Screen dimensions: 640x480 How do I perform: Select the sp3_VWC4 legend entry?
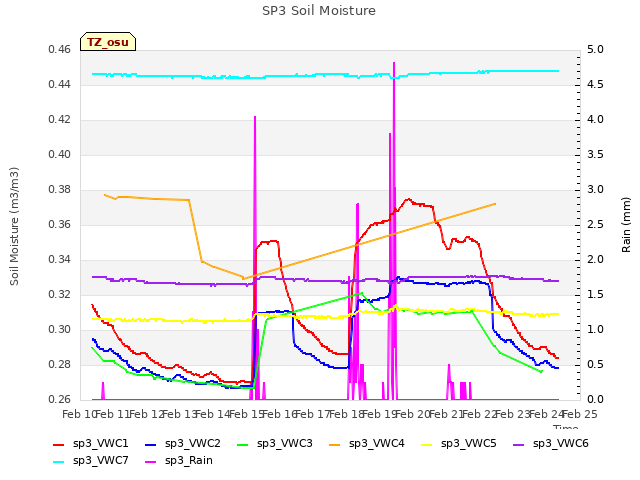click(367, 444)
